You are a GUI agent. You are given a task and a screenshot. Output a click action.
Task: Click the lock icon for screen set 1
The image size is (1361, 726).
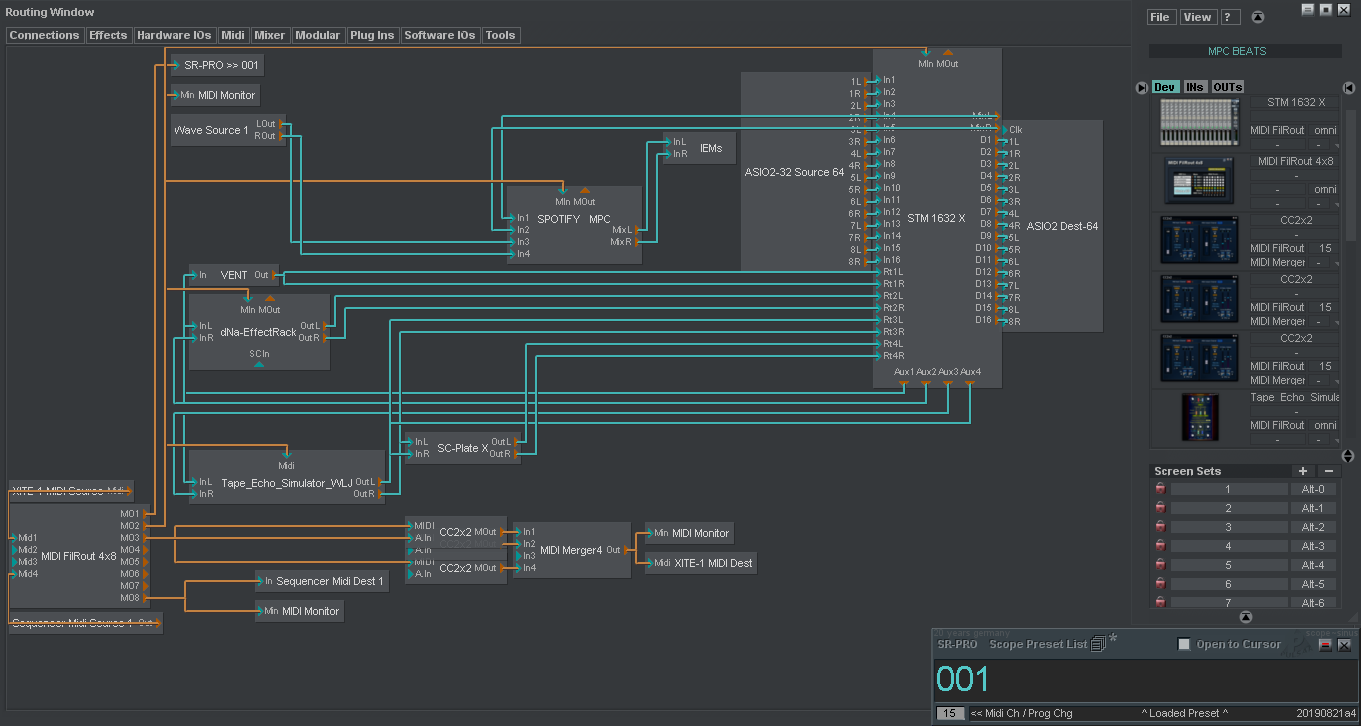click(x=1160, y=490)
